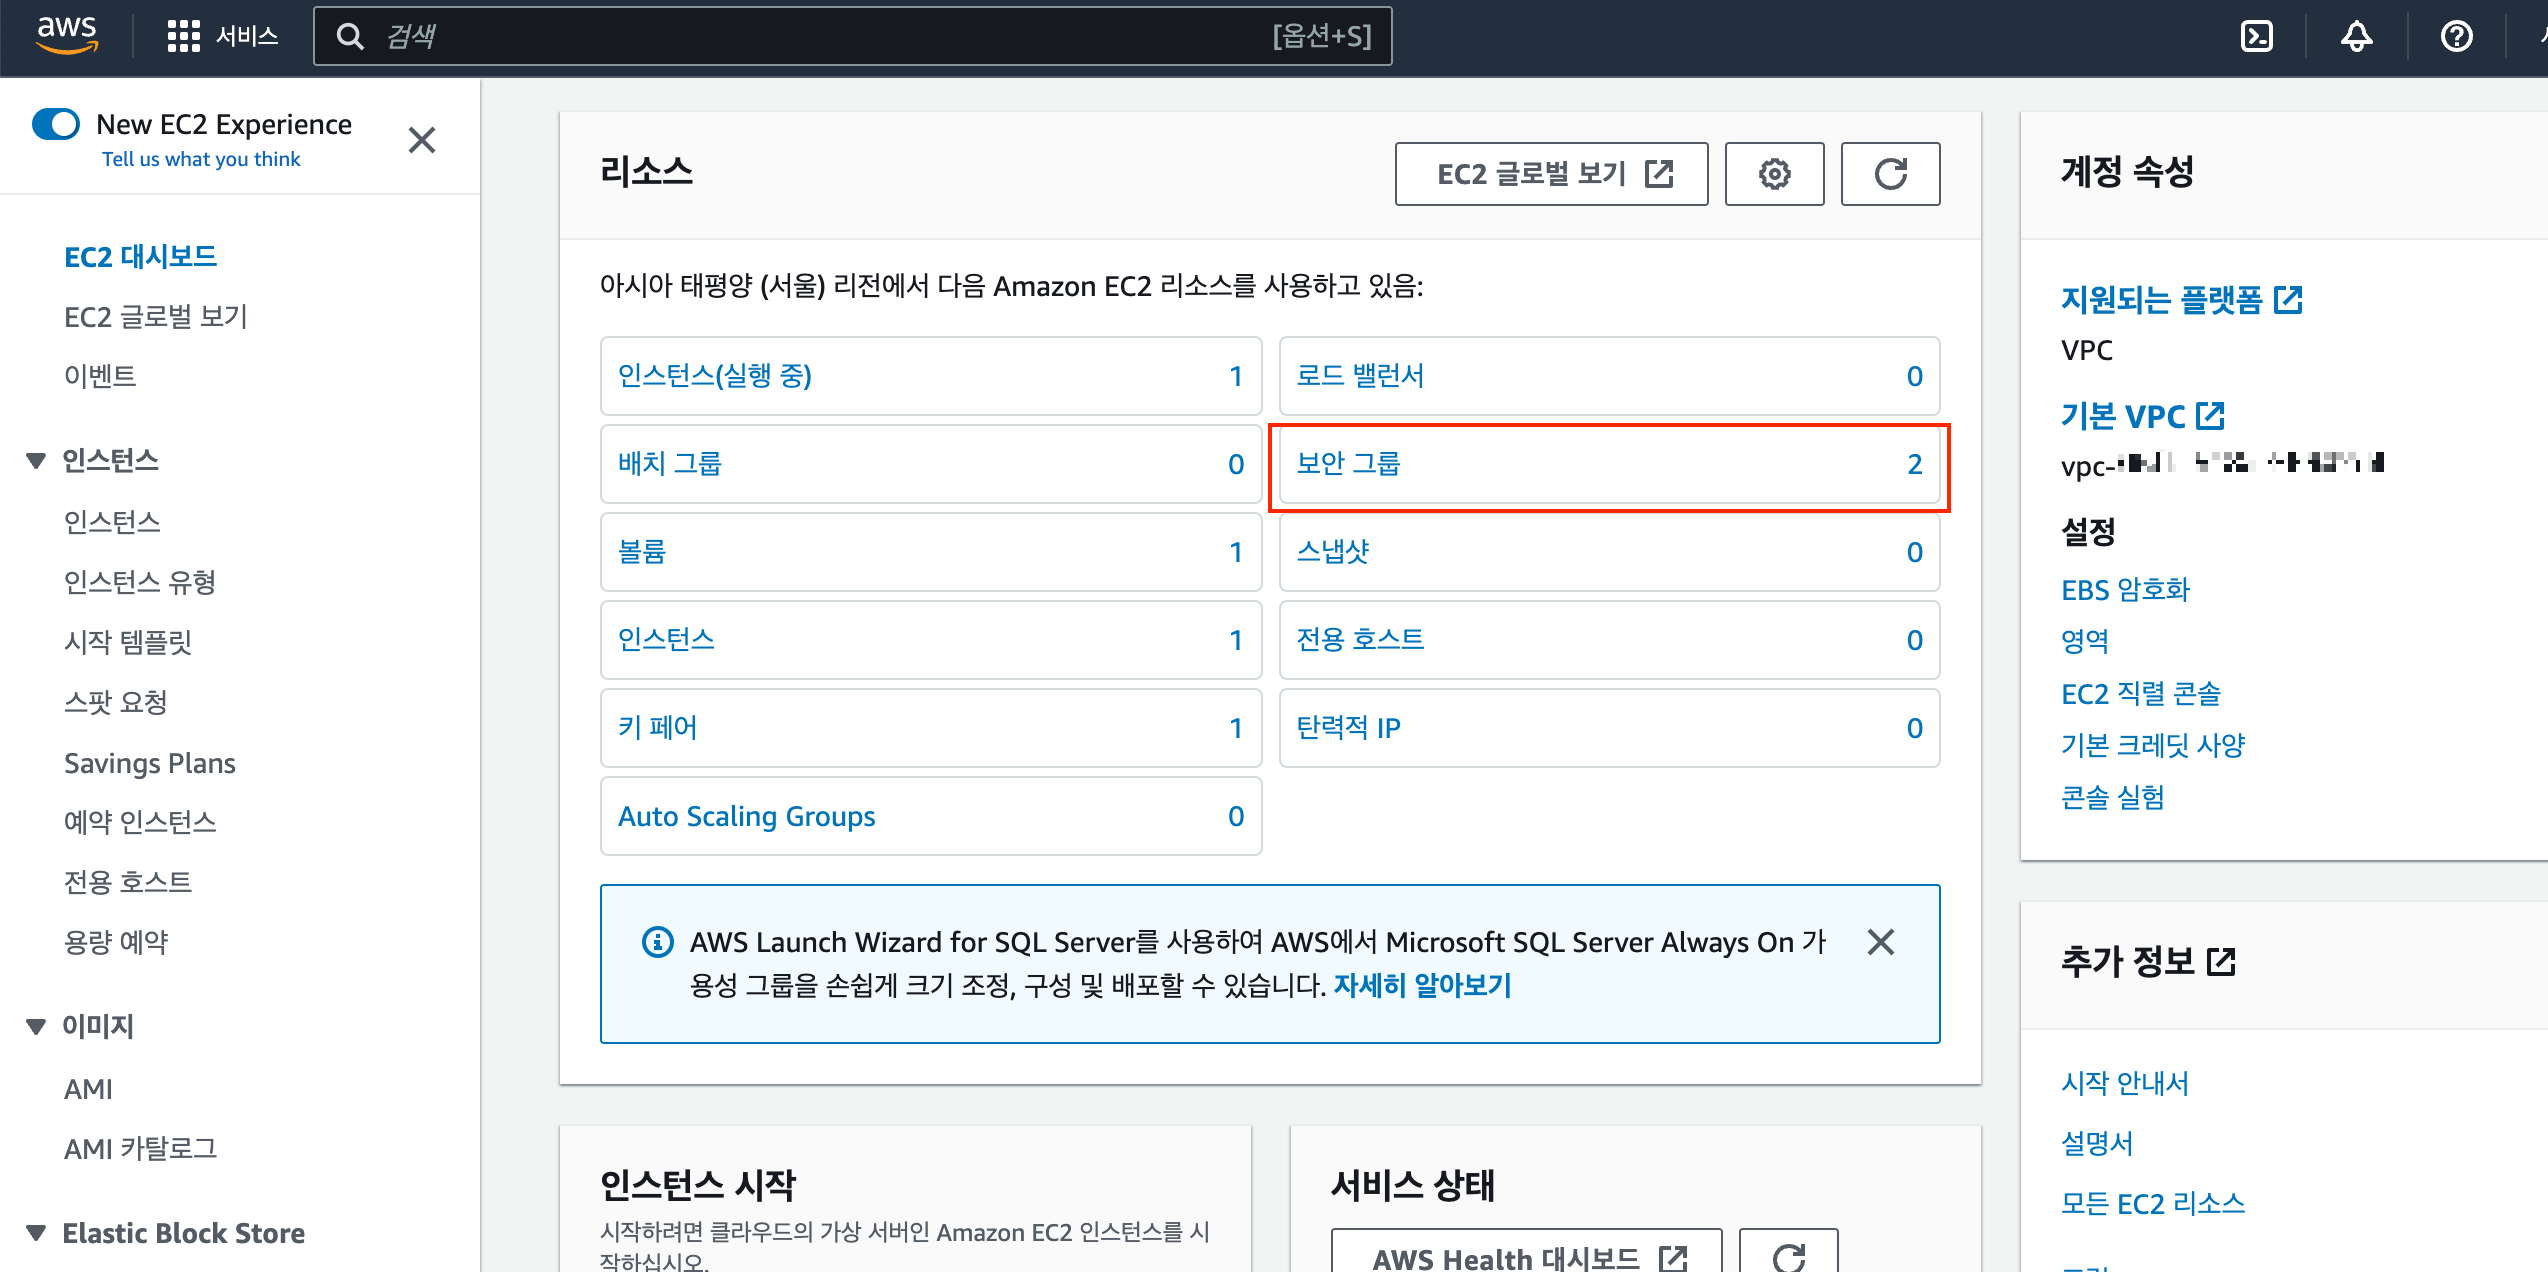Viewport: 2548px width, 1272px height.
Task: Select Savings Plans in the sidebar
Action: click(x=150, y=763)
